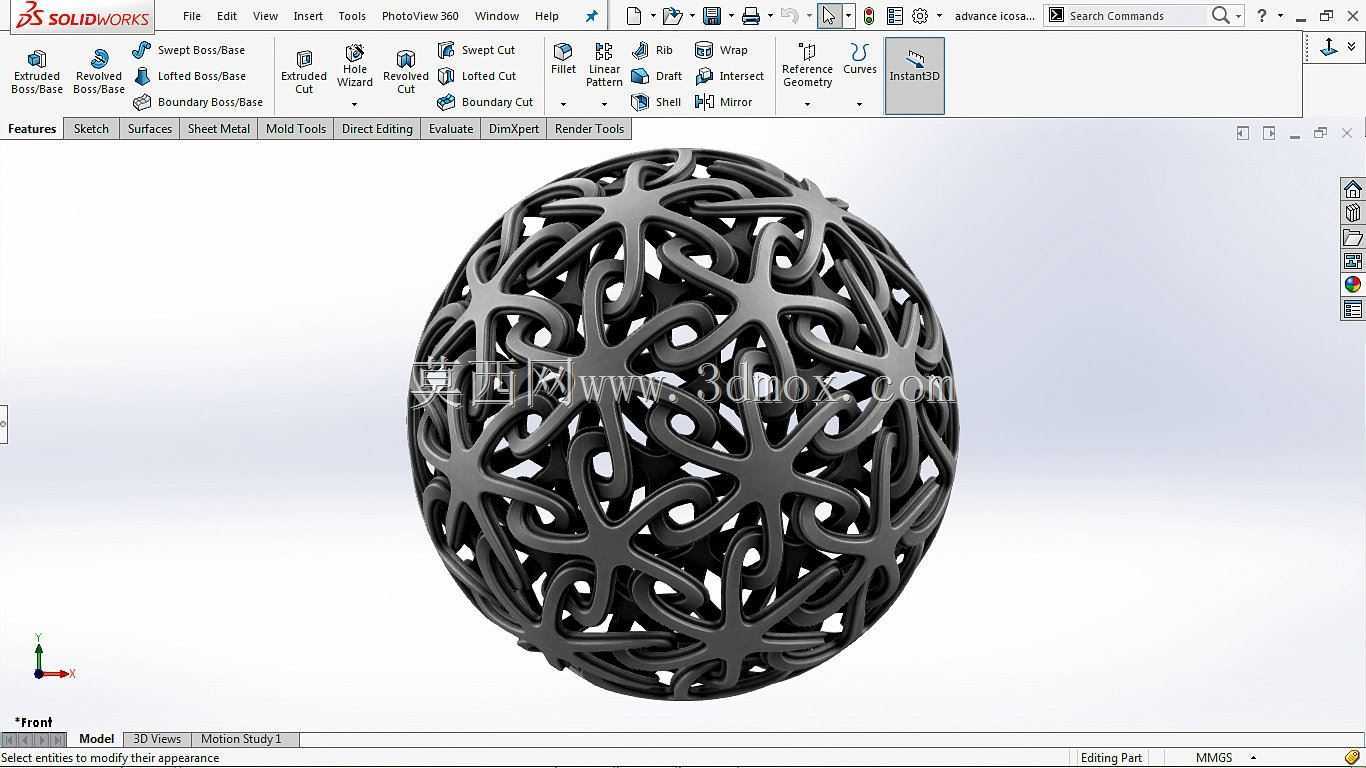Open Design Library in task pane

point(1353,213)
